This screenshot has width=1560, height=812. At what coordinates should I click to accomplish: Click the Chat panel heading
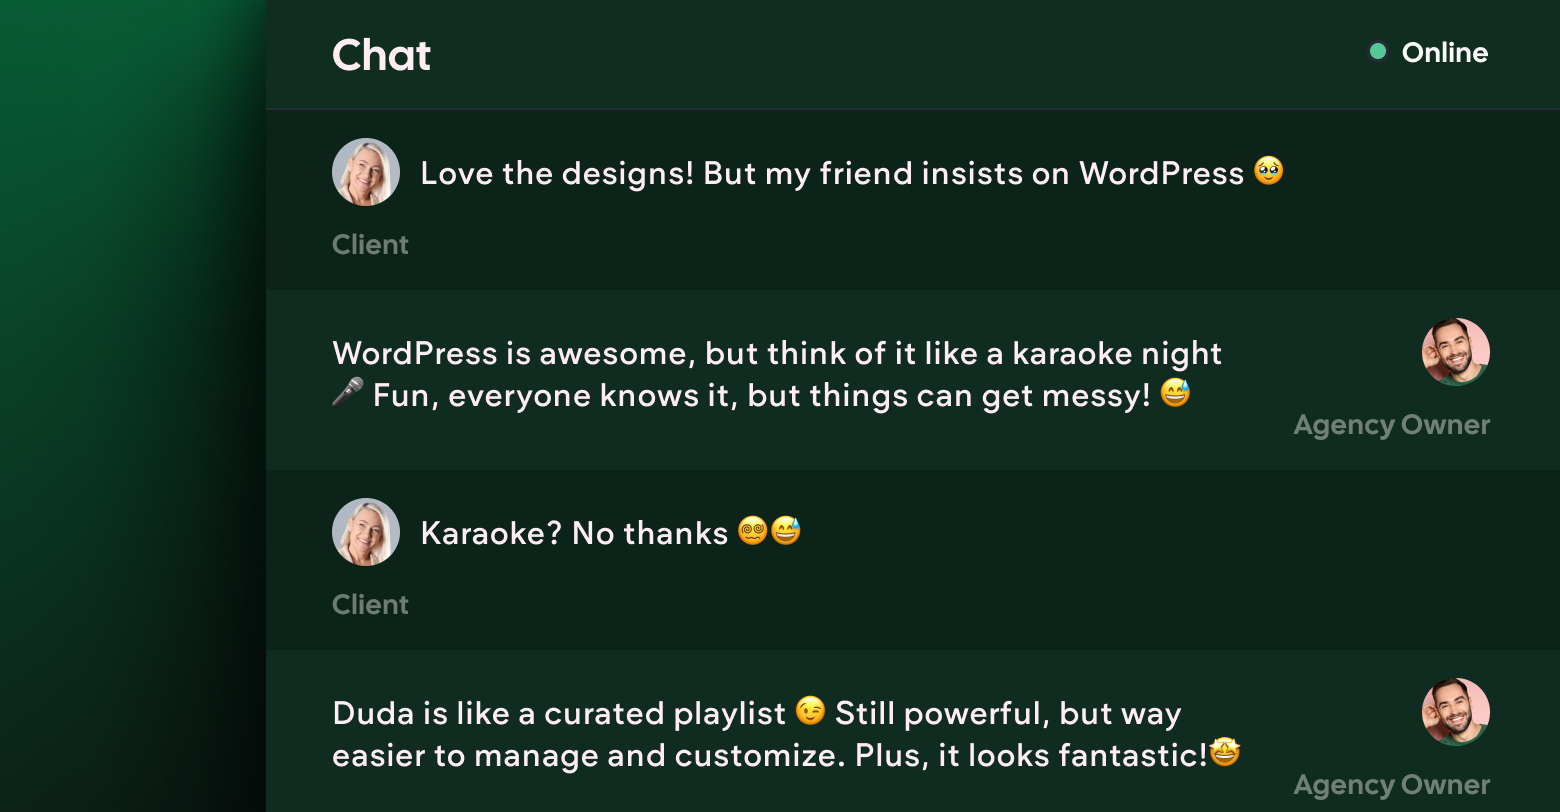click(x=381, y=55)
